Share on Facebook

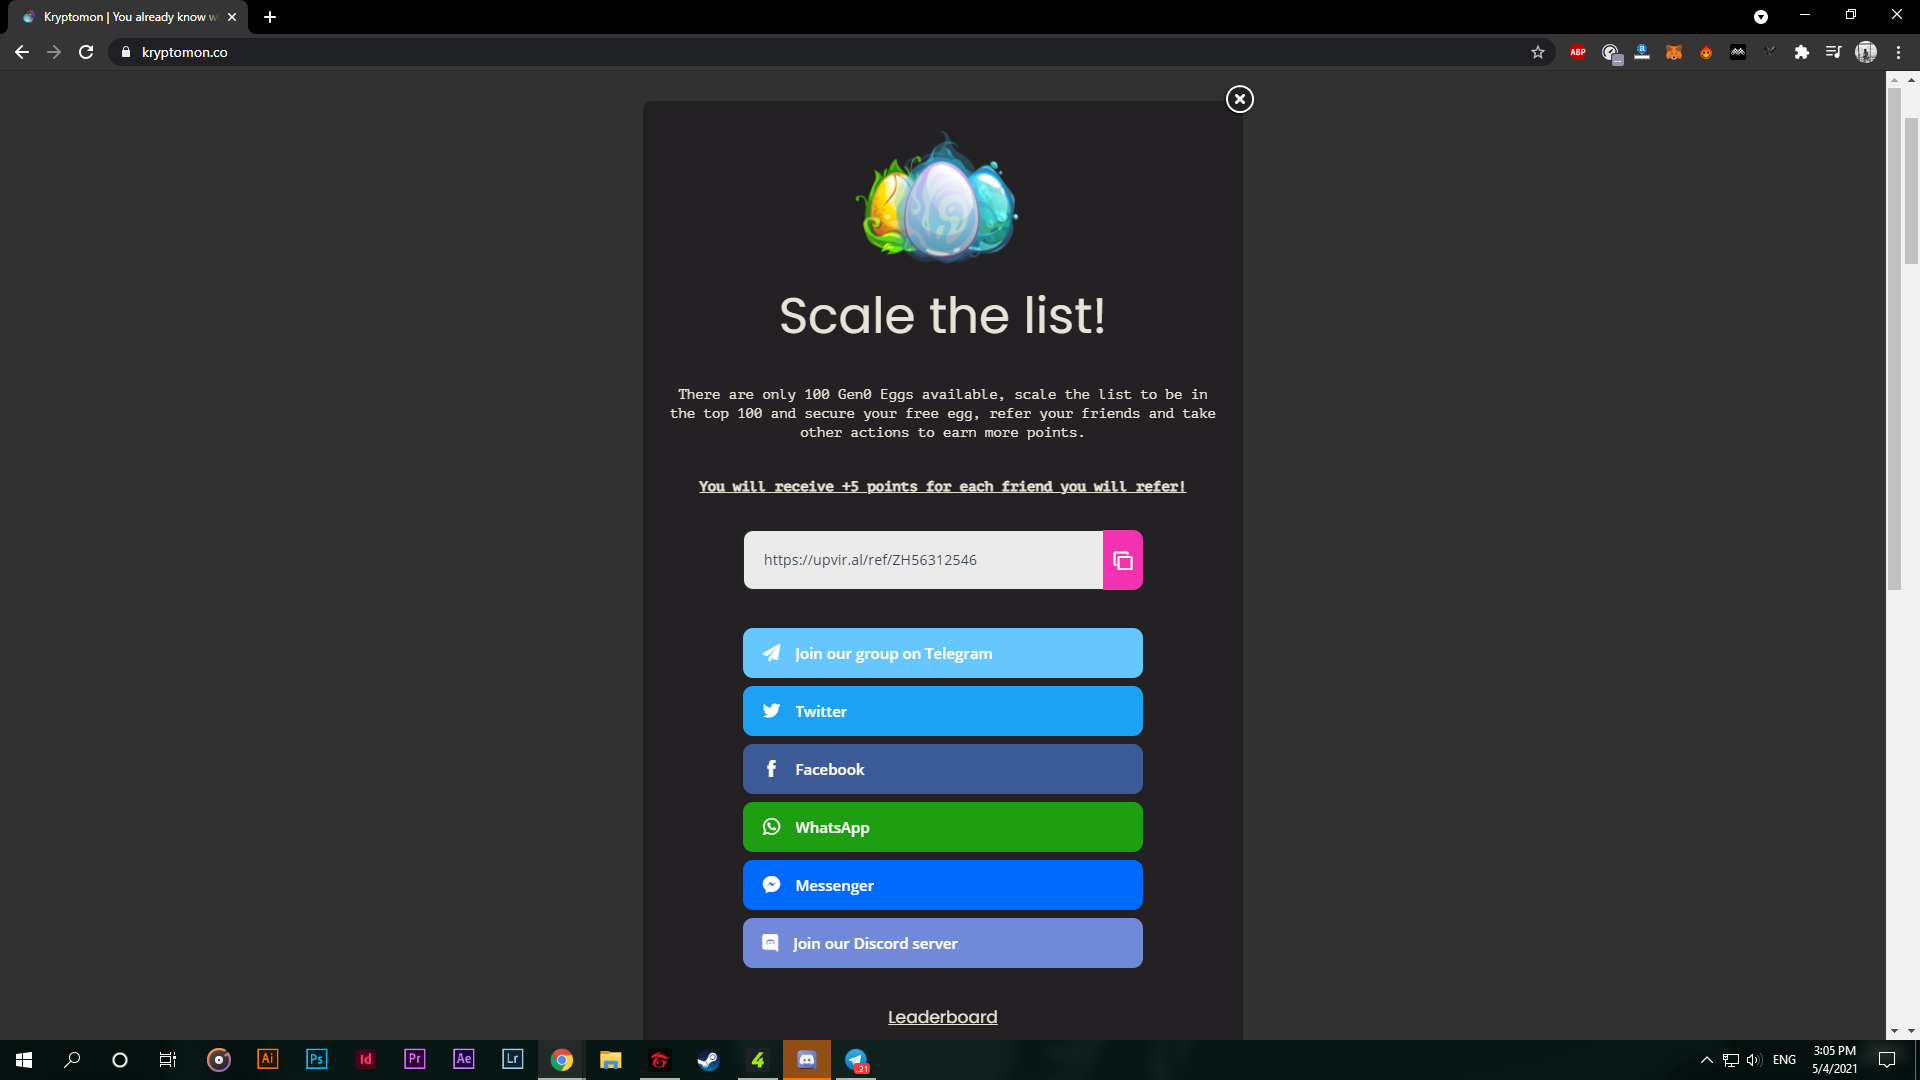tap(942, 769)
